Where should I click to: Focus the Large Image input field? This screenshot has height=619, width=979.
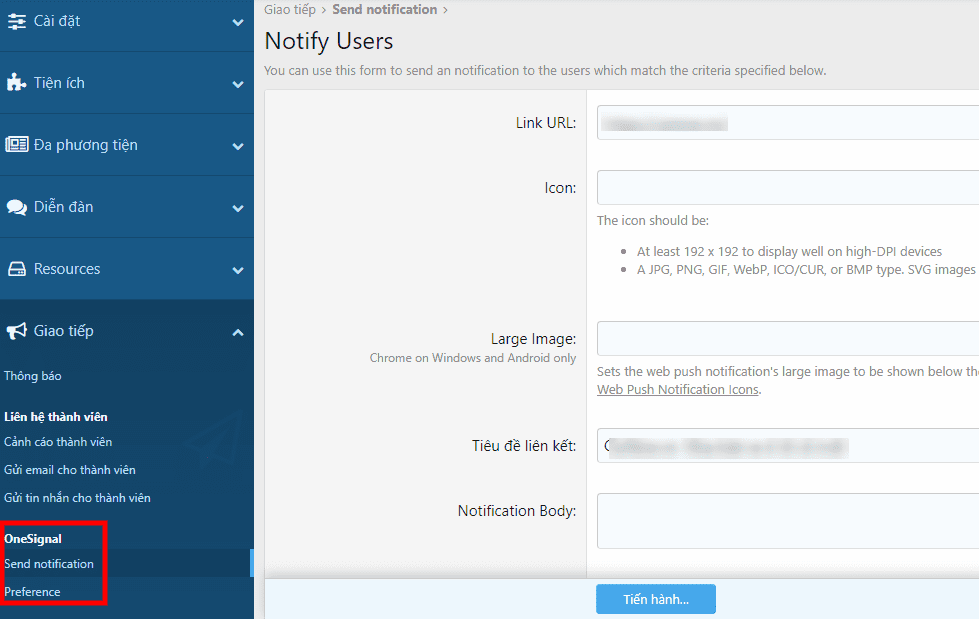pyautogui.click(x=788, y=339)
